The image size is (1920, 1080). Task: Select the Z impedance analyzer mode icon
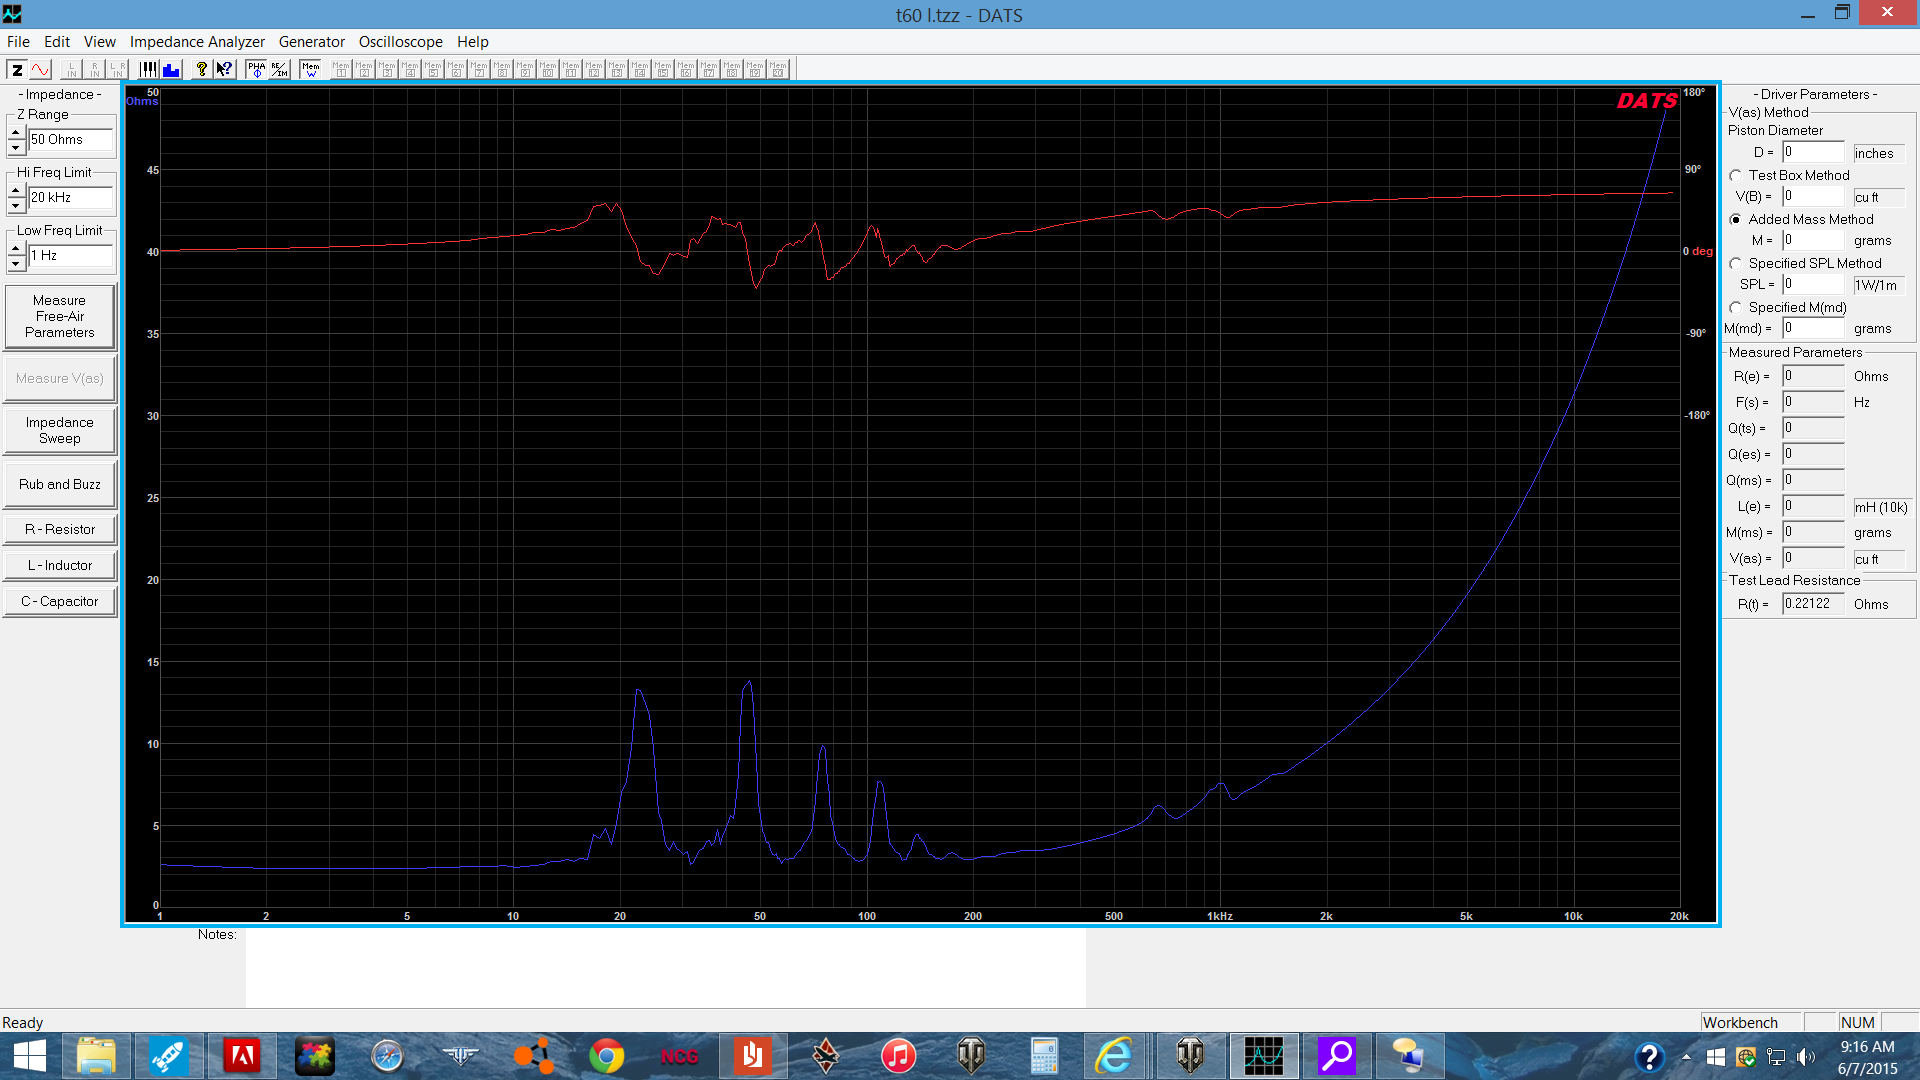(17, 69)
